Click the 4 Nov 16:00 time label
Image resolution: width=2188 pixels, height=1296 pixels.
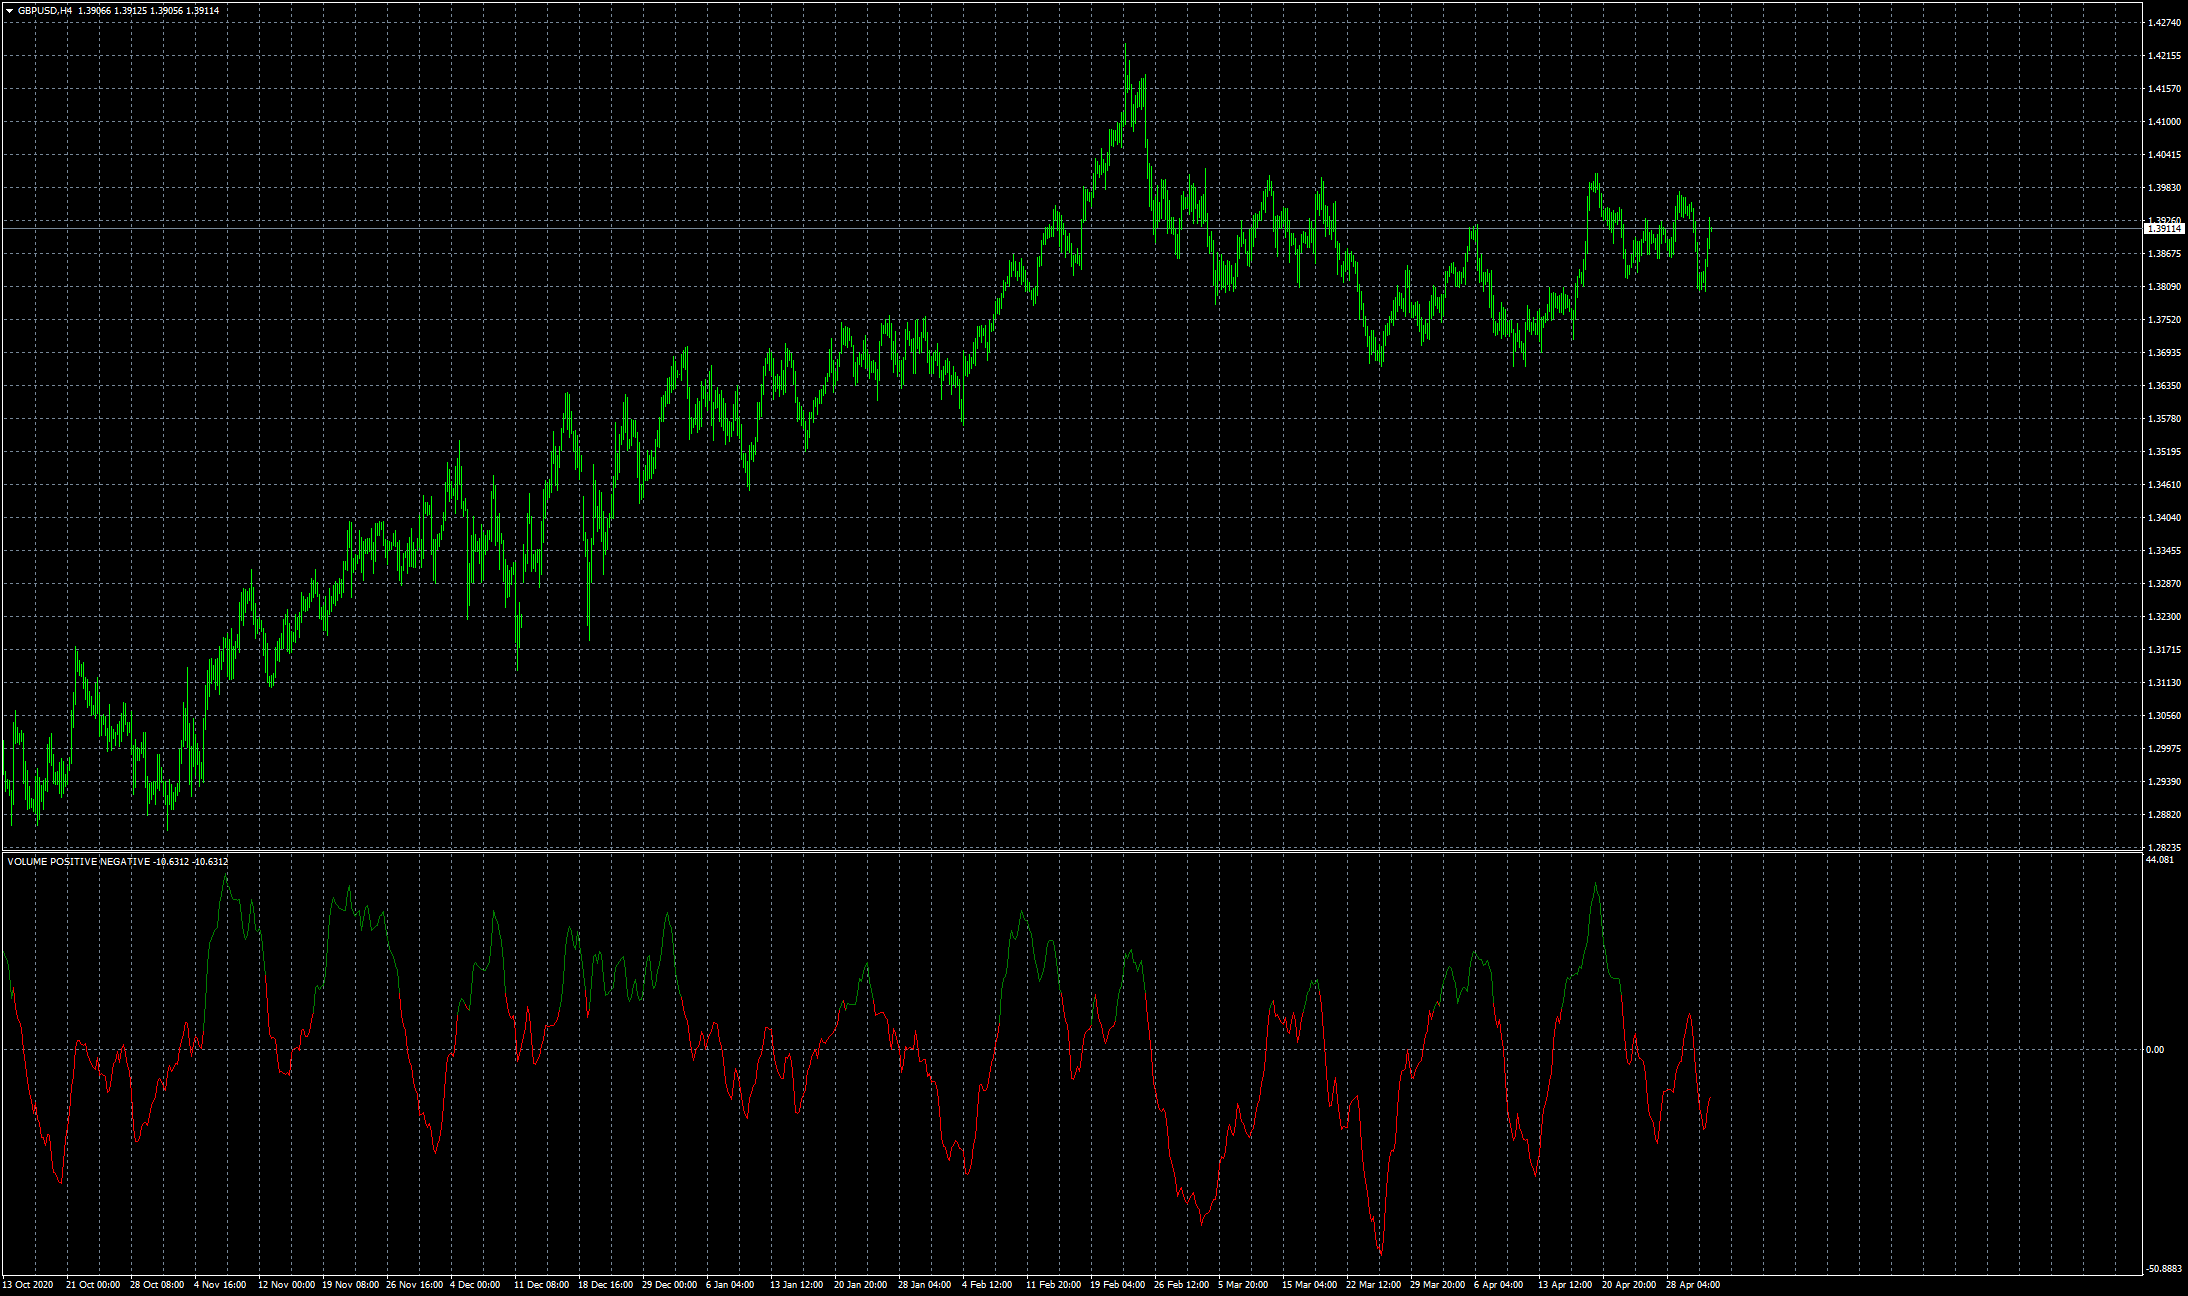(x=220, y=1285)
